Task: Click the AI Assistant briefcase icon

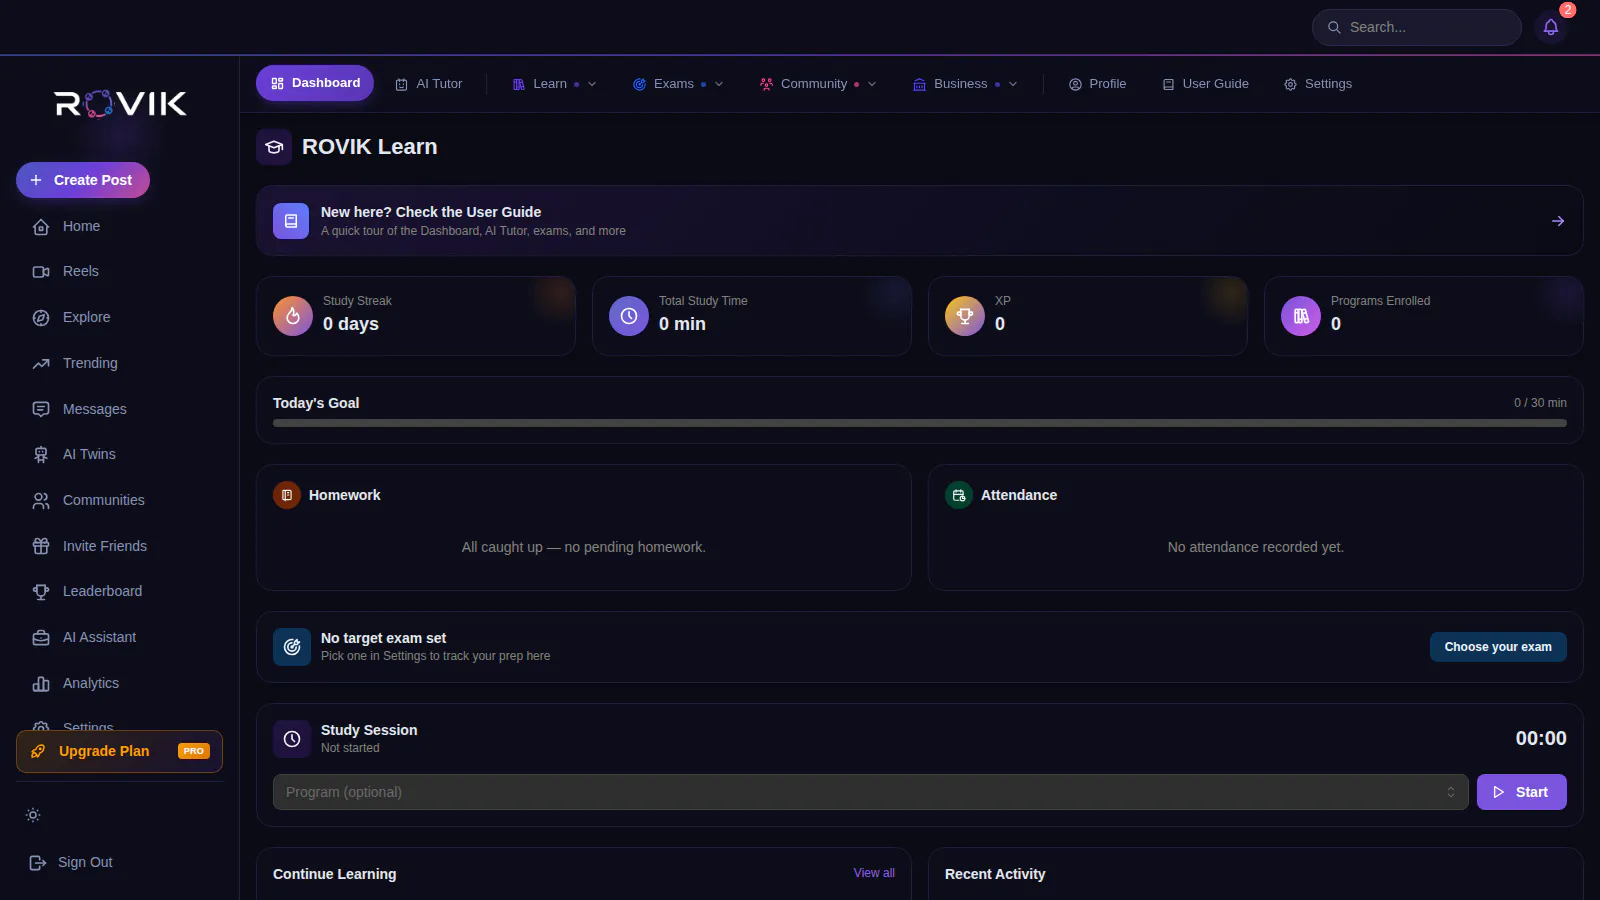Action: click(41, 638)
